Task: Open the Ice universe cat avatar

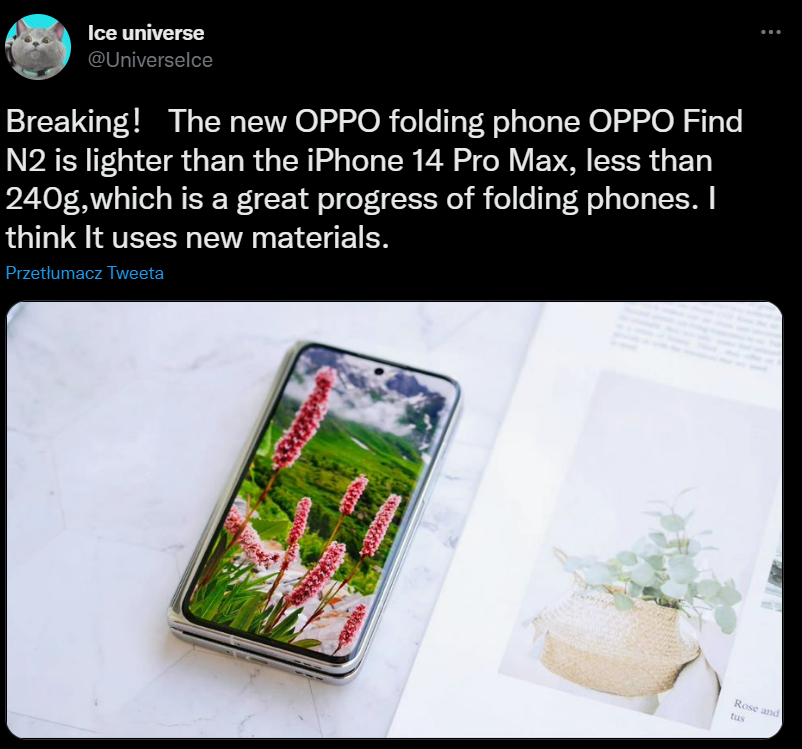Action: click(38, 47)
